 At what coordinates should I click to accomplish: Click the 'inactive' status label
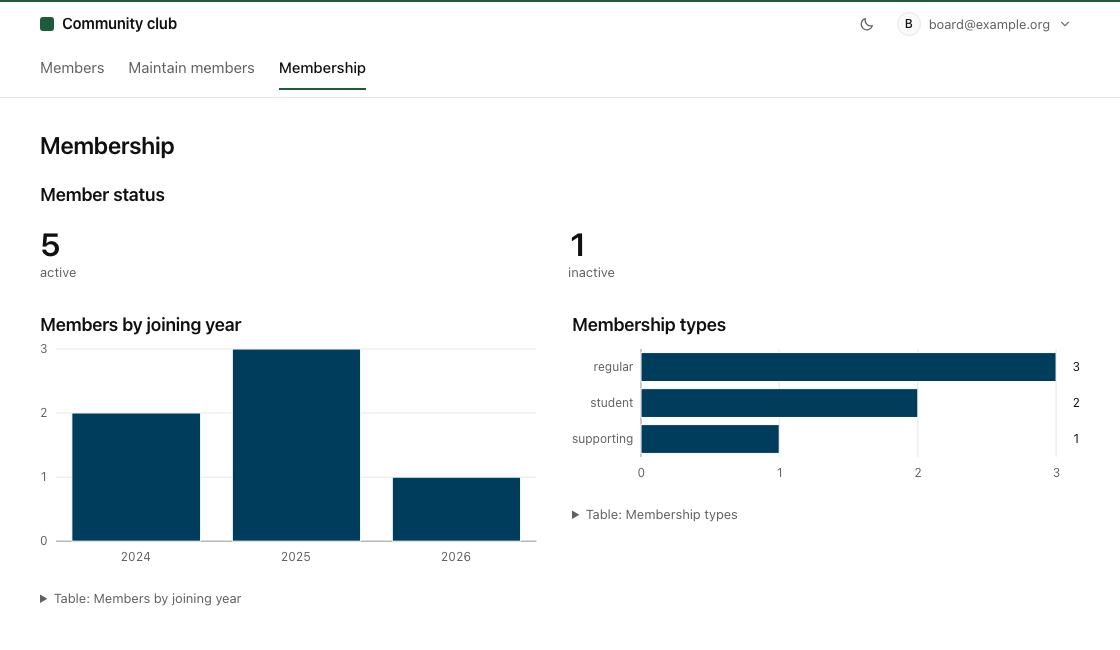tap(591, 273)
